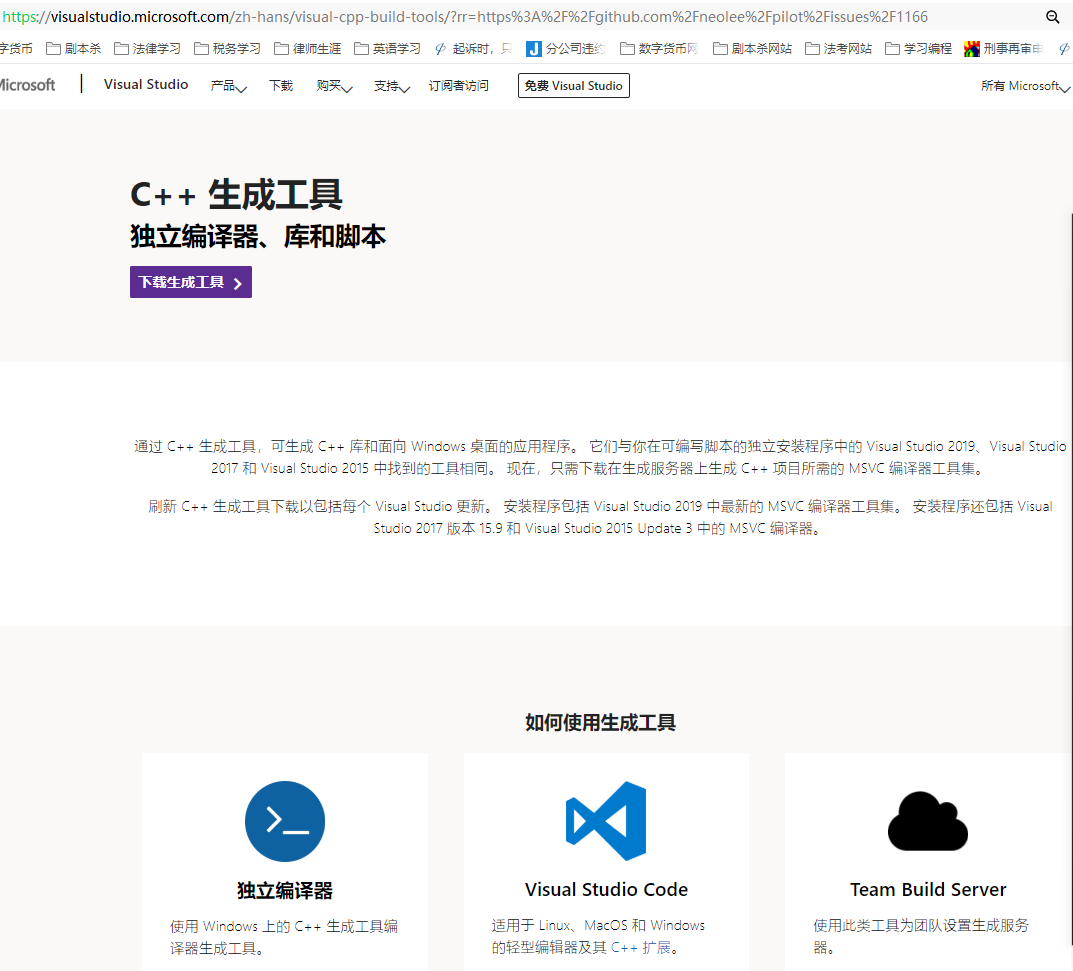Screen dimensions: 1073x971
Task: Click the 免费 Visual Studio button
Action: 573,86
